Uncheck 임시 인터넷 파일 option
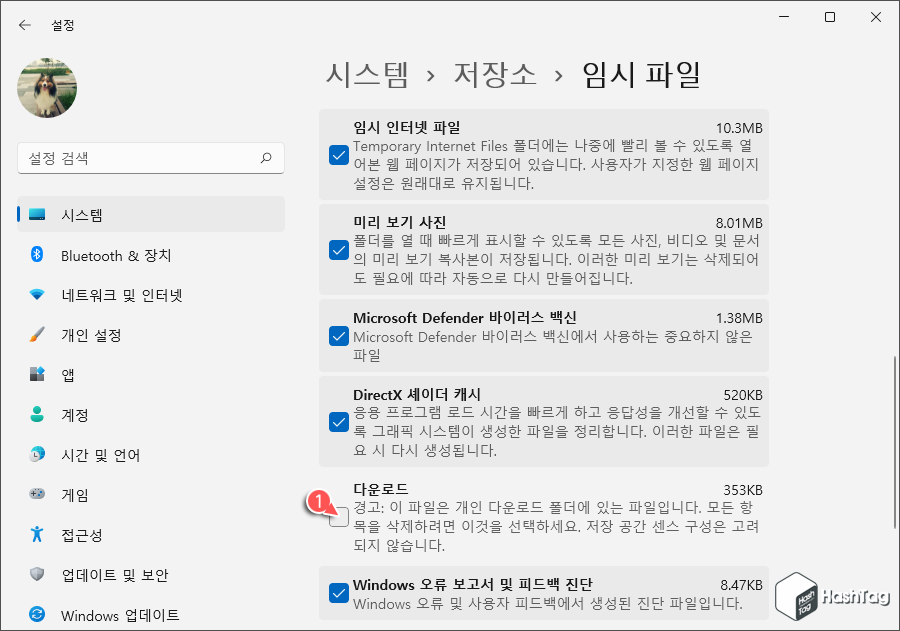The image size is (900, 631). (338, 155)
